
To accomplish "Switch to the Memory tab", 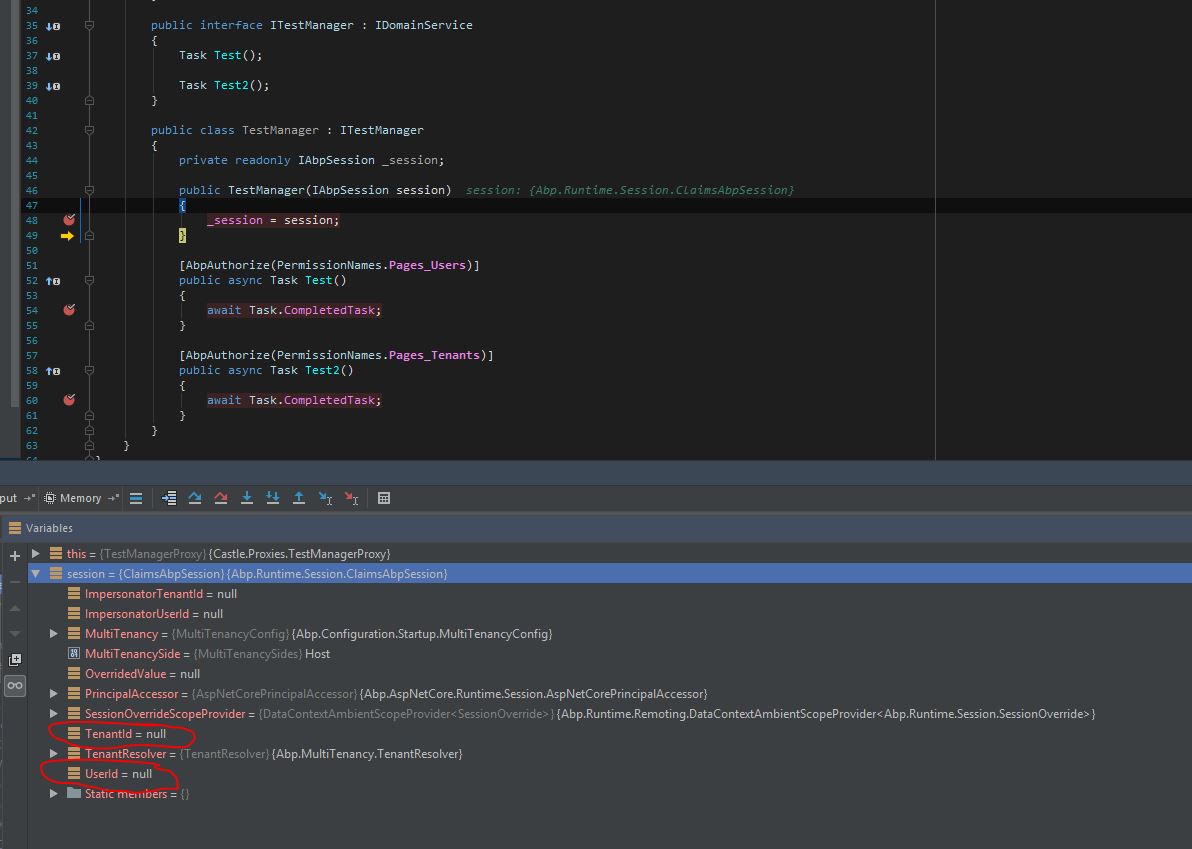I will tap(79, 497).
